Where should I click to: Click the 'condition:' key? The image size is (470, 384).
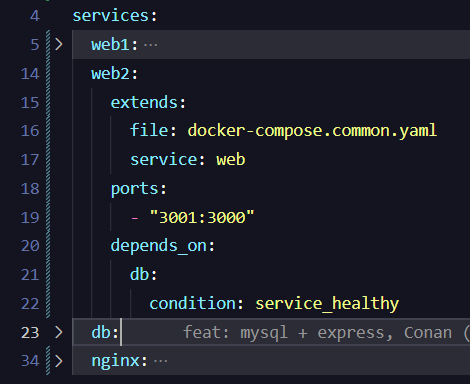click(x=197, y=304)
